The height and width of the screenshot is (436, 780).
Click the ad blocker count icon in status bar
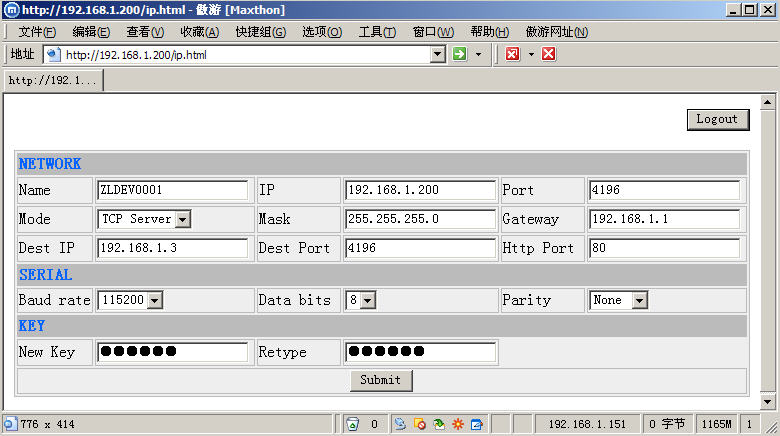click(352, 424)
